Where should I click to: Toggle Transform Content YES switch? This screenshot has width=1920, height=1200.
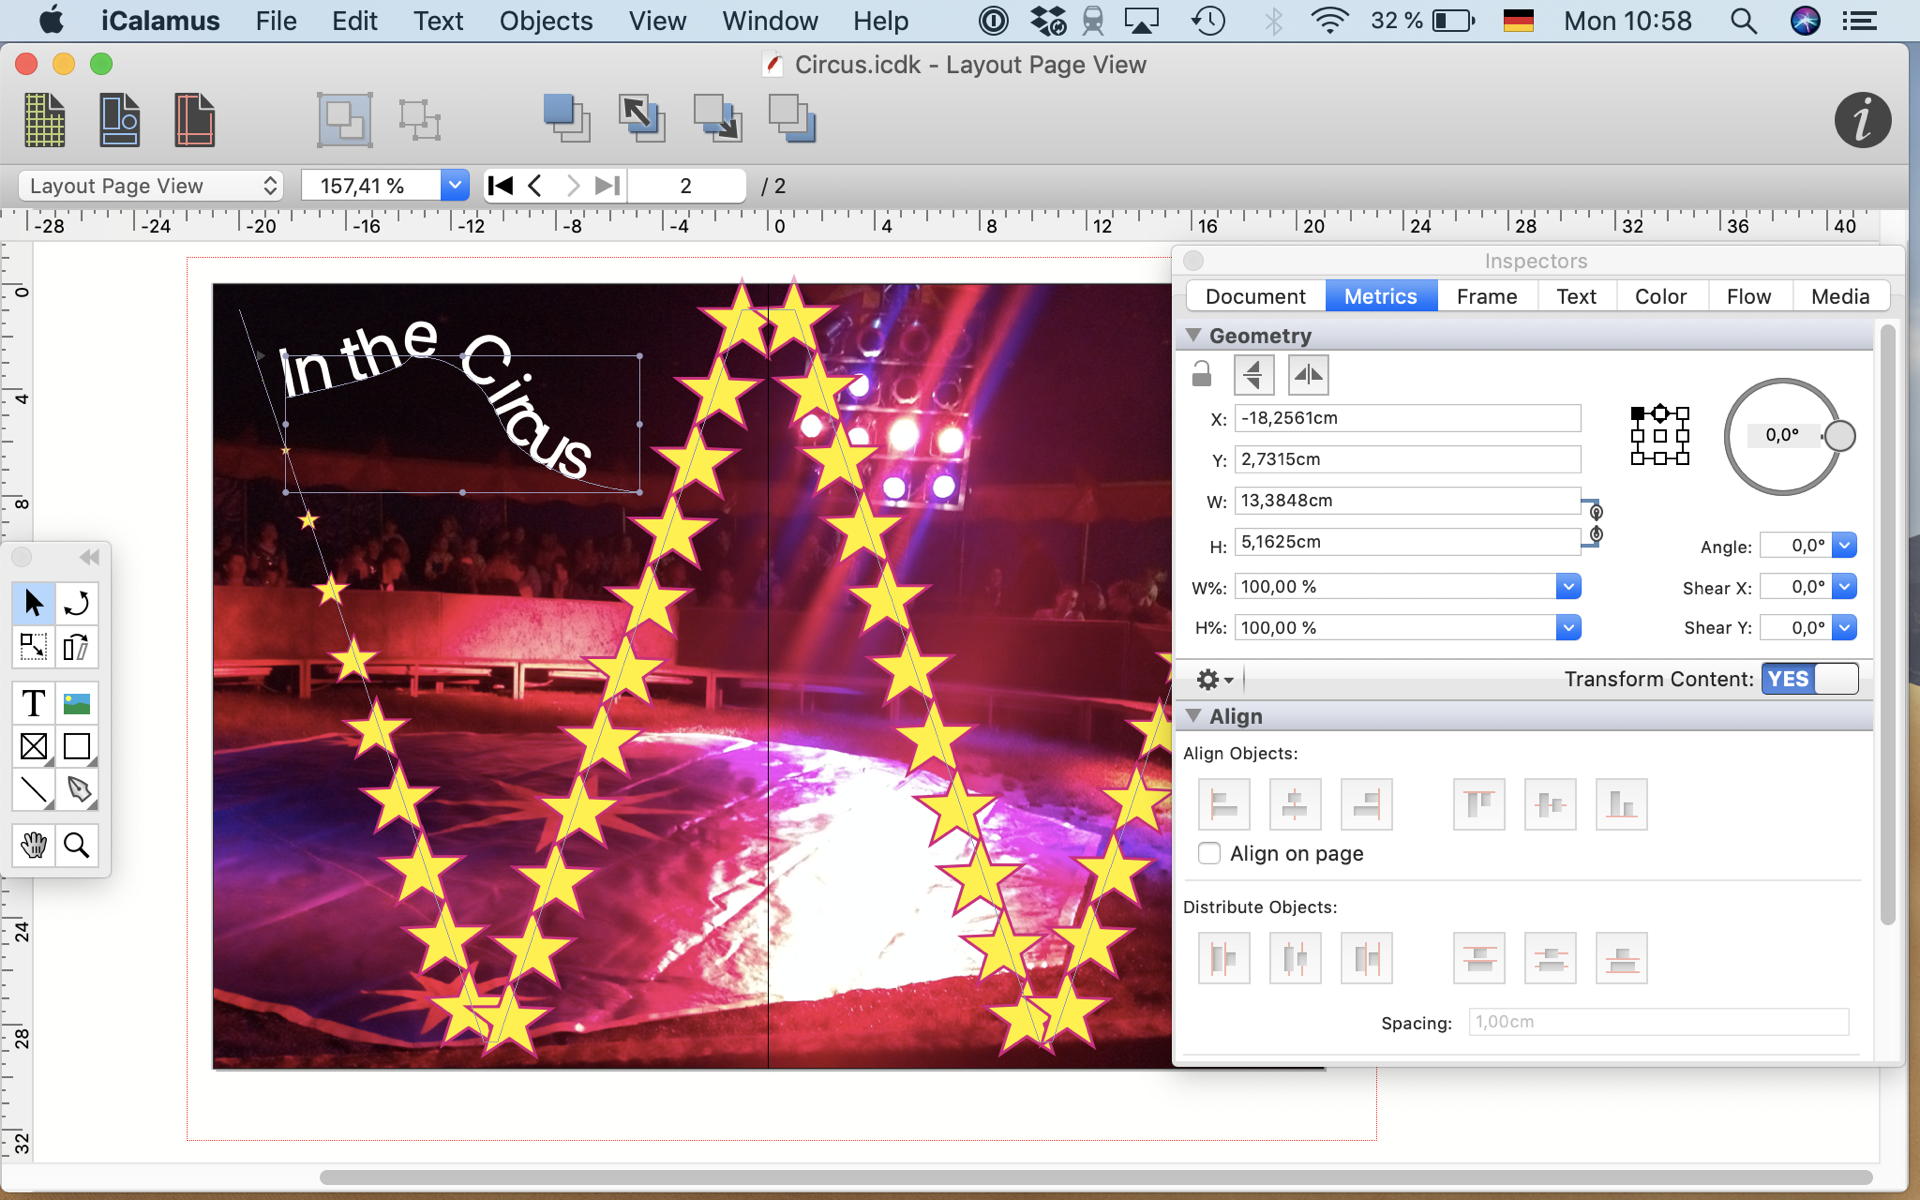click(x=1810, y=679)
